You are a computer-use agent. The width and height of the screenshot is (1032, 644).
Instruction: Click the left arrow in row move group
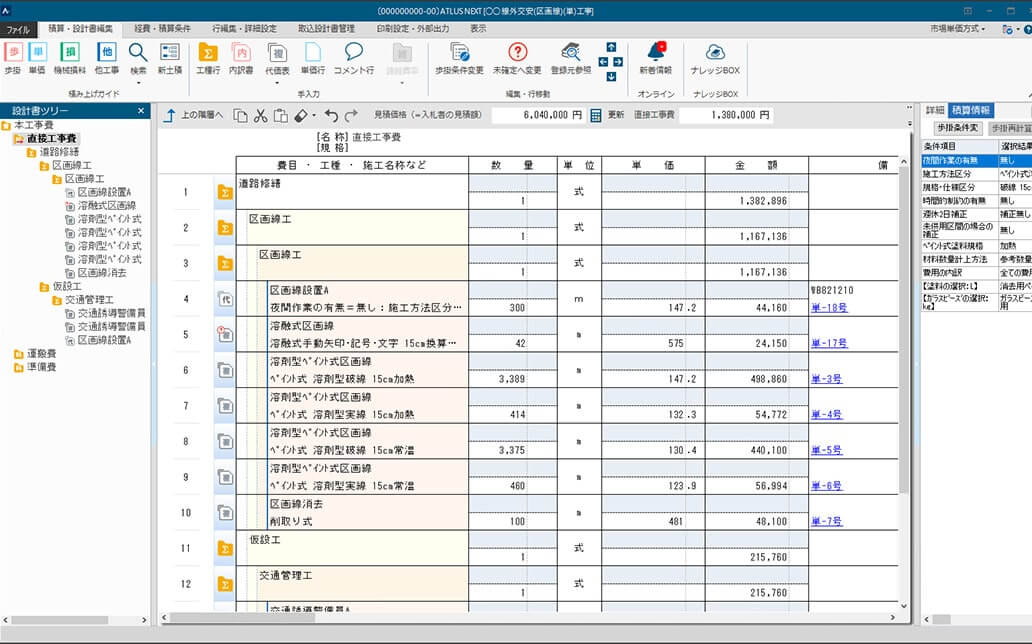(603, 62)
